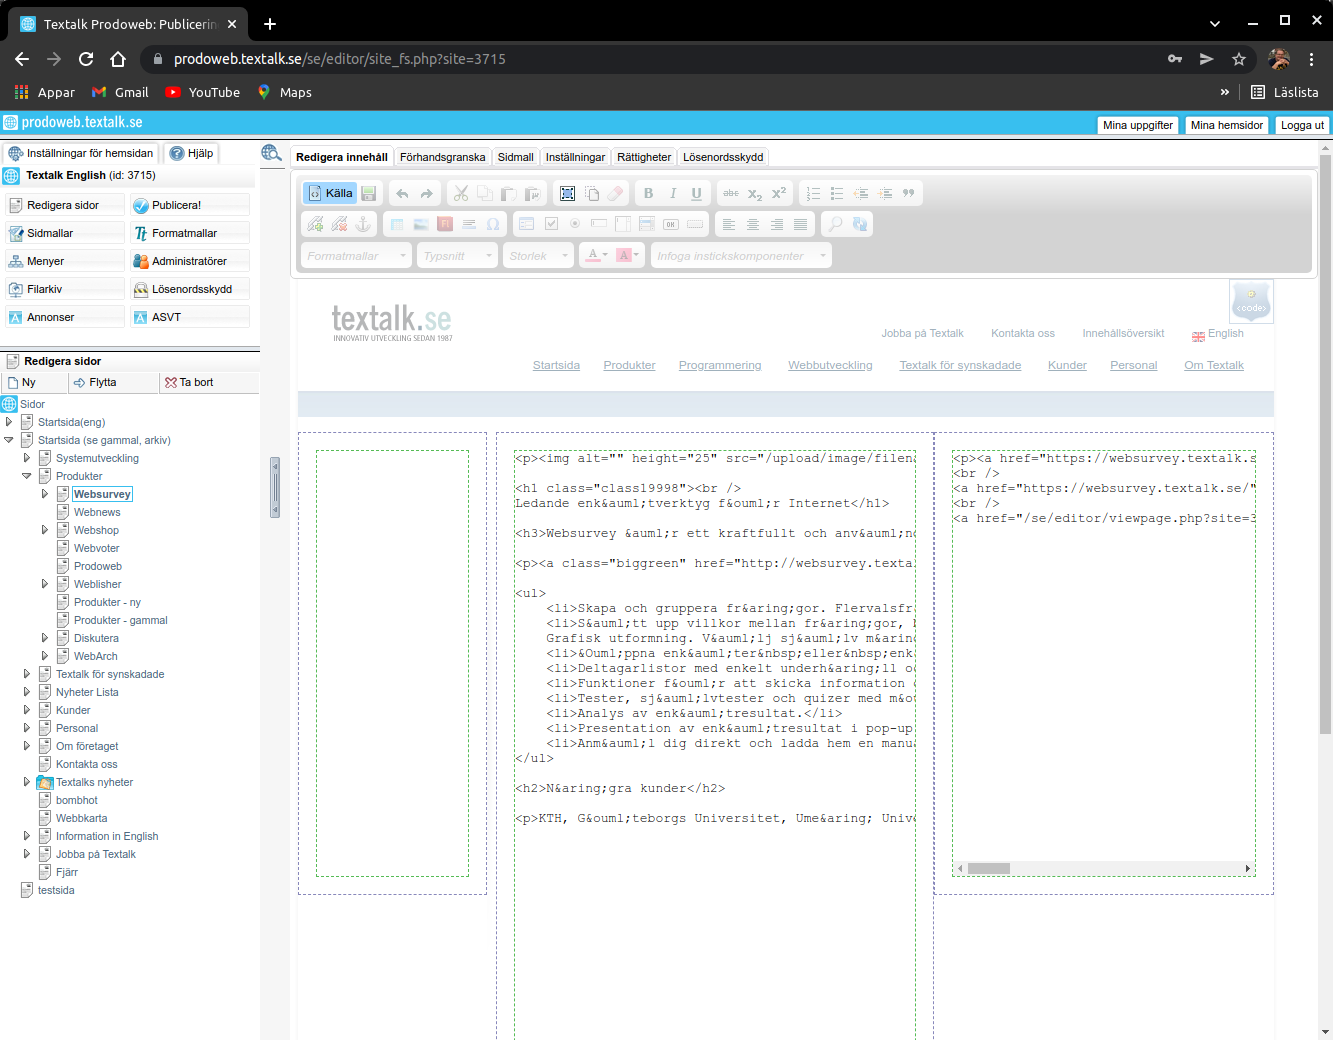Click the insert table icon

pyautogui.click(x=397, y=224)
